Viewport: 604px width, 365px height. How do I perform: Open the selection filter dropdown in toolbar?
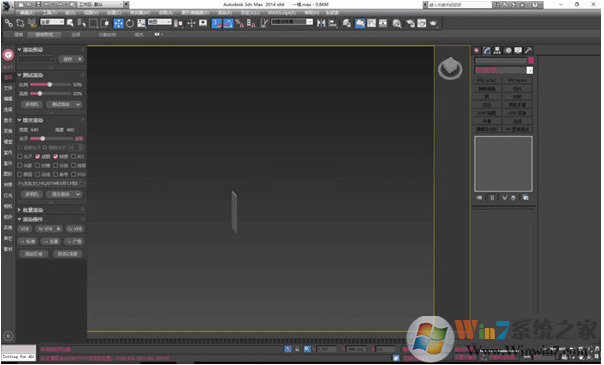[x=52, y=22]
